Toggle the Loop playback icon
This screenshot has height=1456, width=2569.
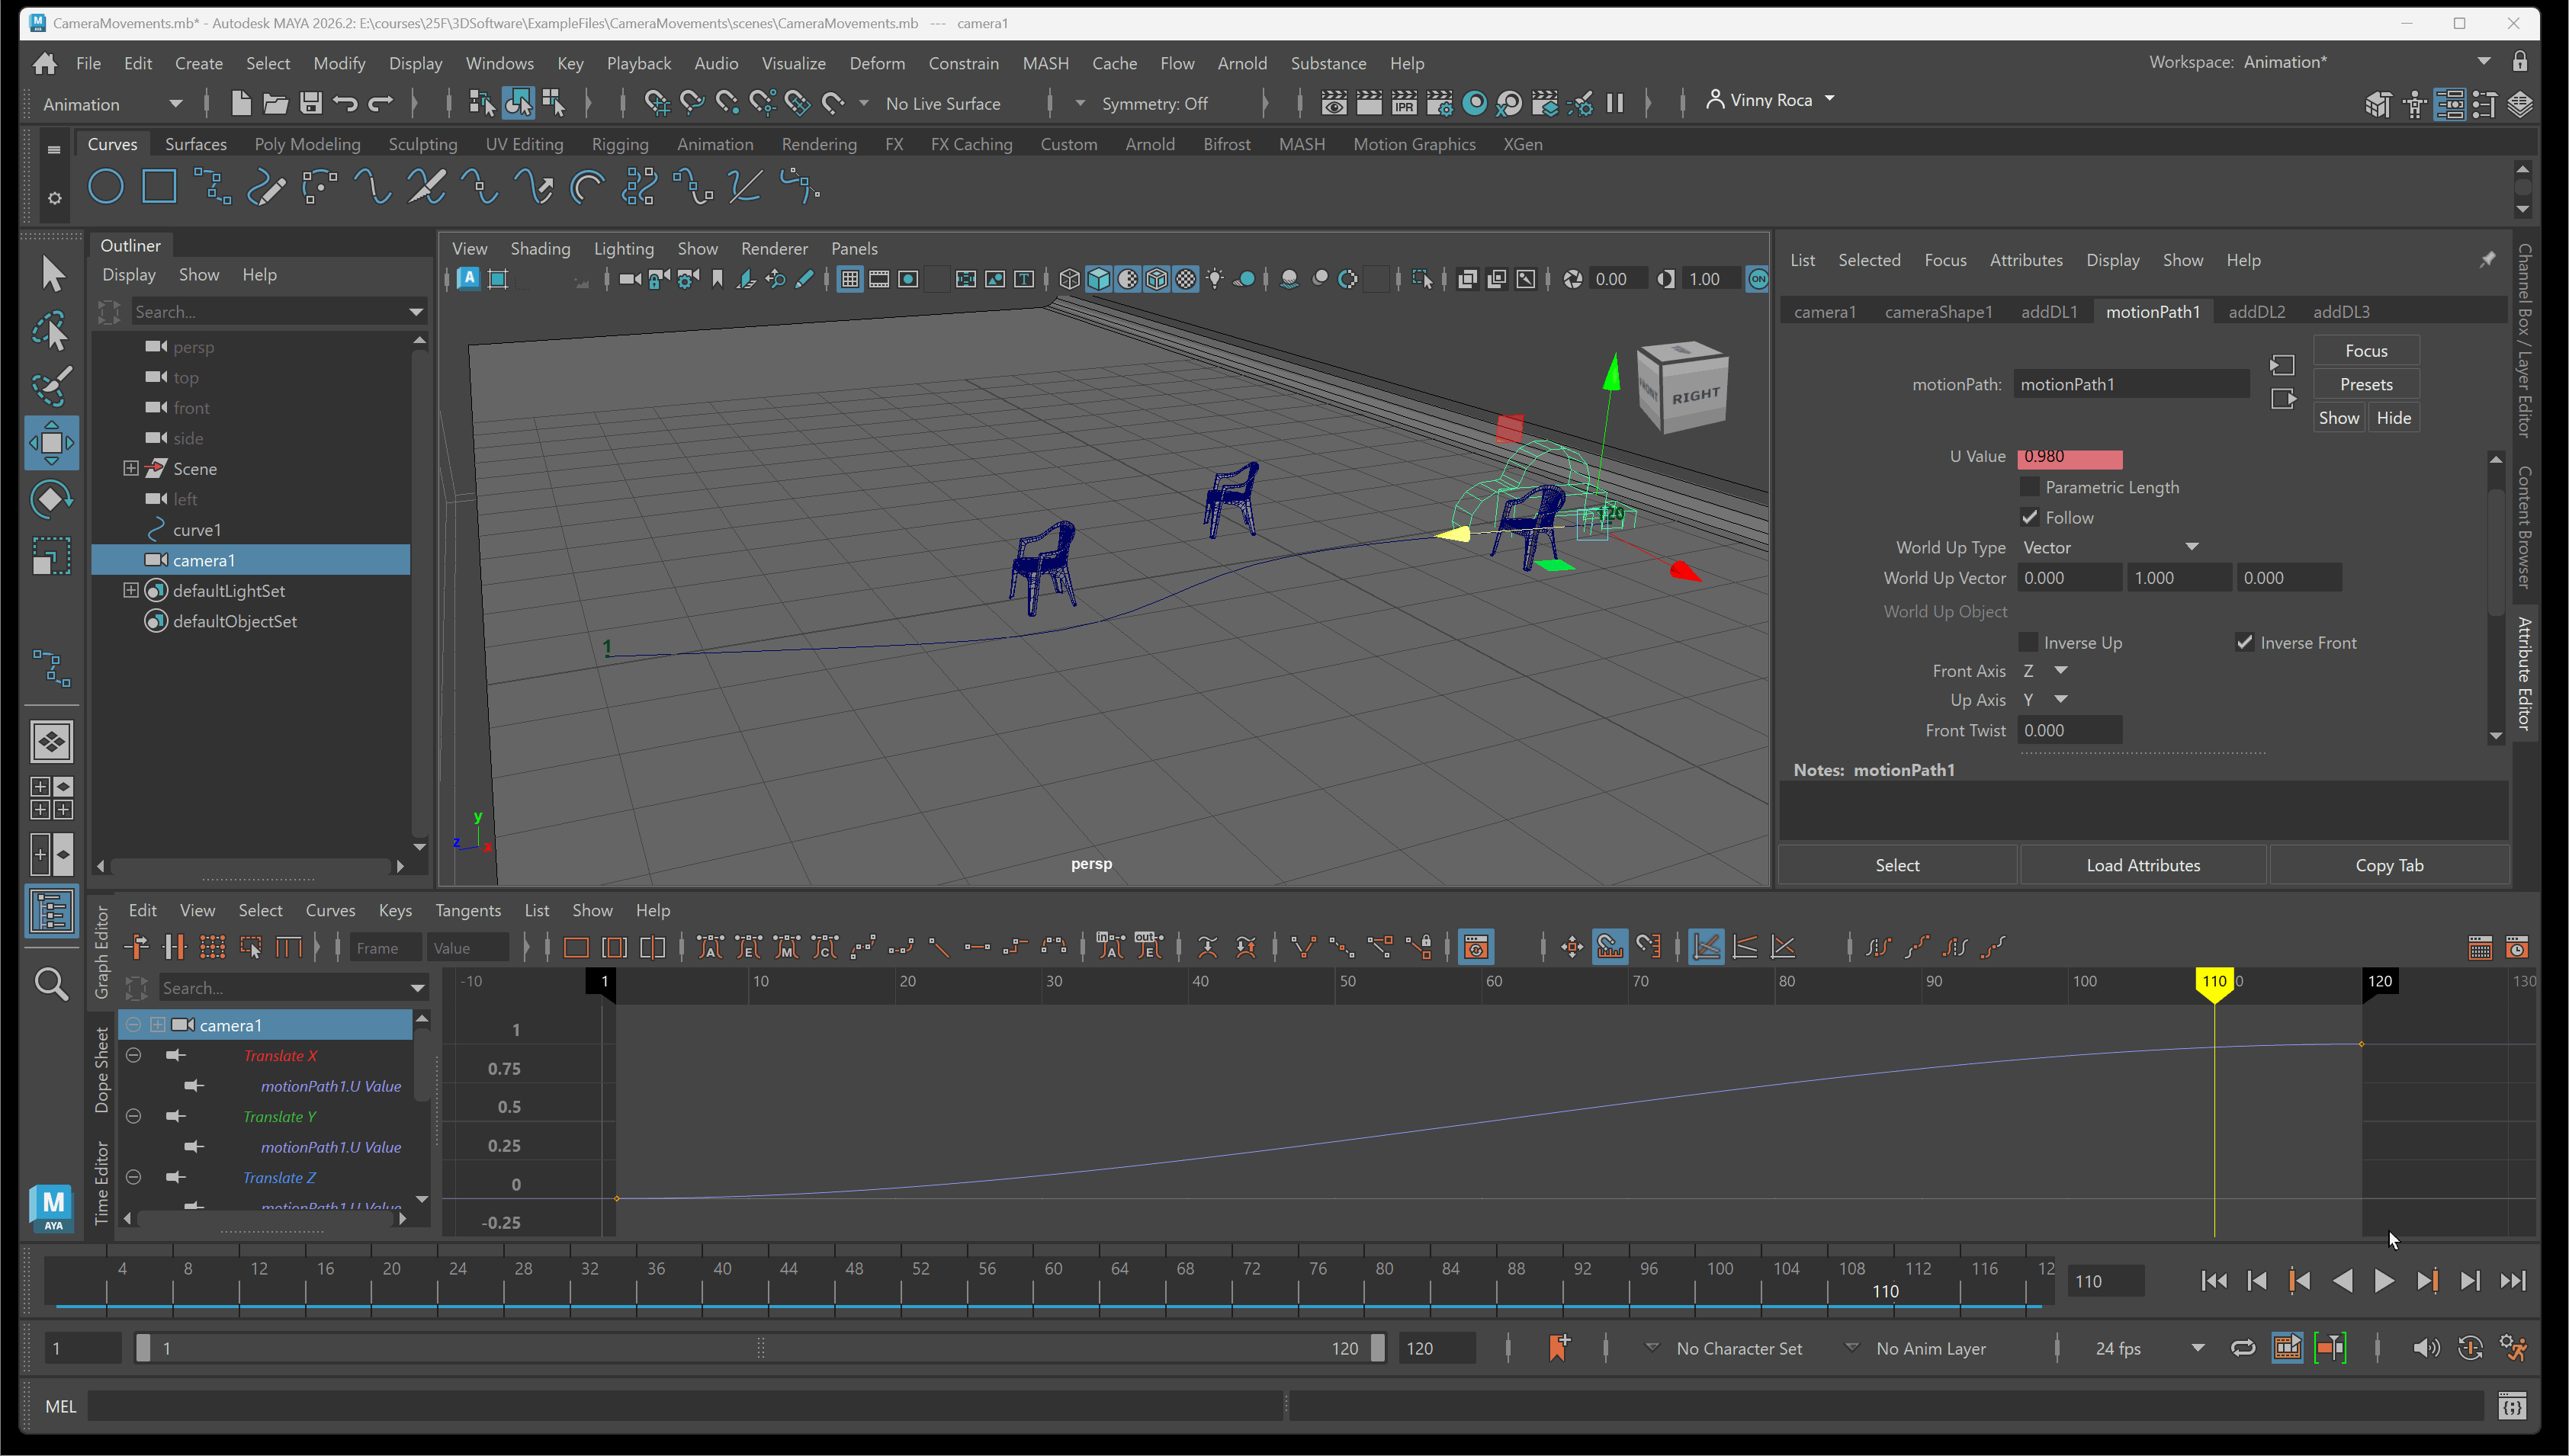click(x=2243, y=1348)
